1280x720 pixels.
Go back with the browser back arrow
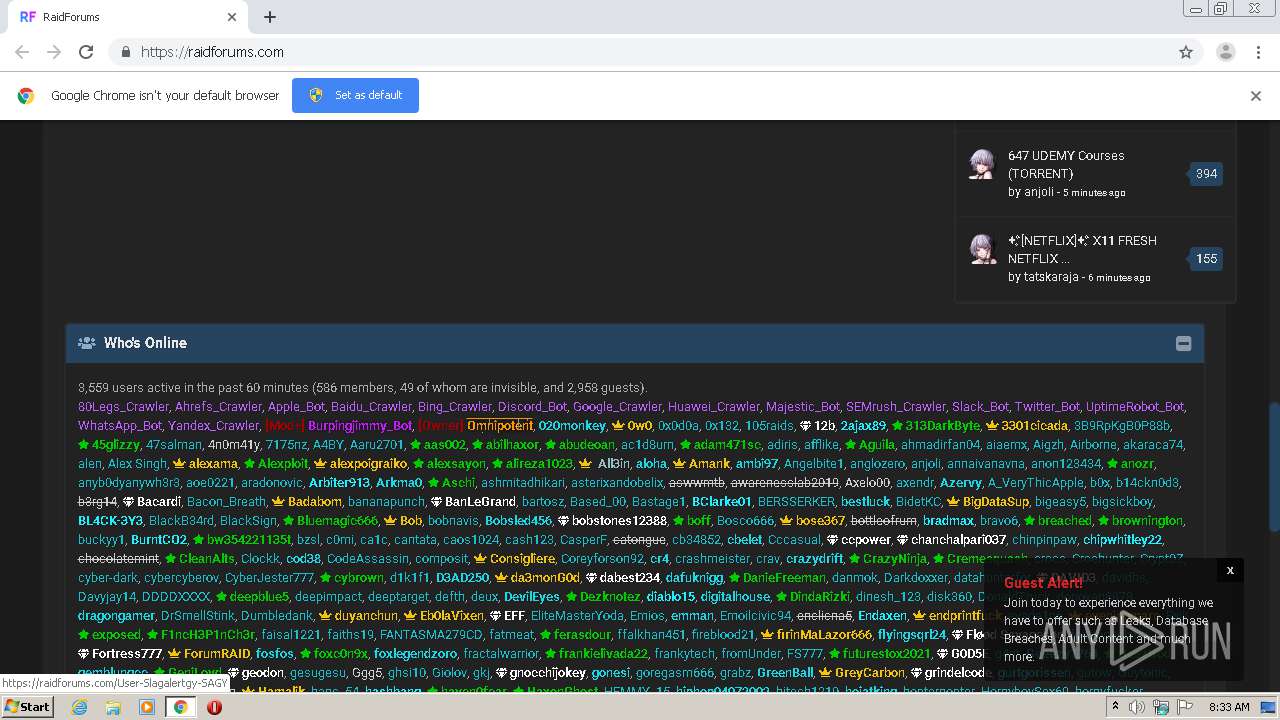22,52
